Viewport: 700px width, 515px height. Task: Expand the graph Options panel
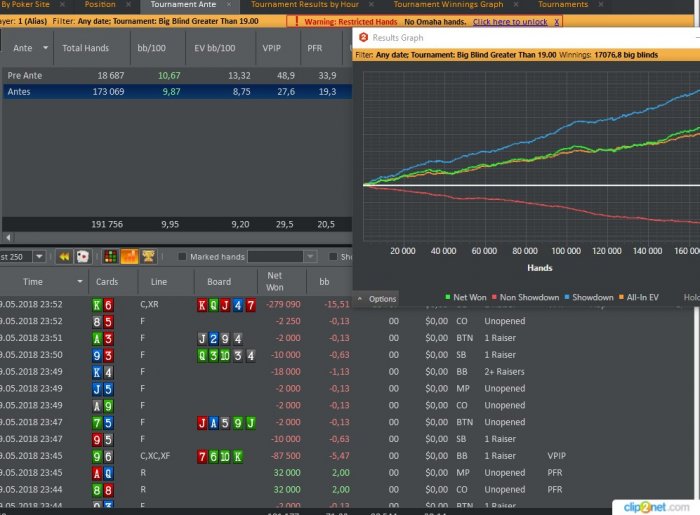pyautogui.click(x=377, y=298)
